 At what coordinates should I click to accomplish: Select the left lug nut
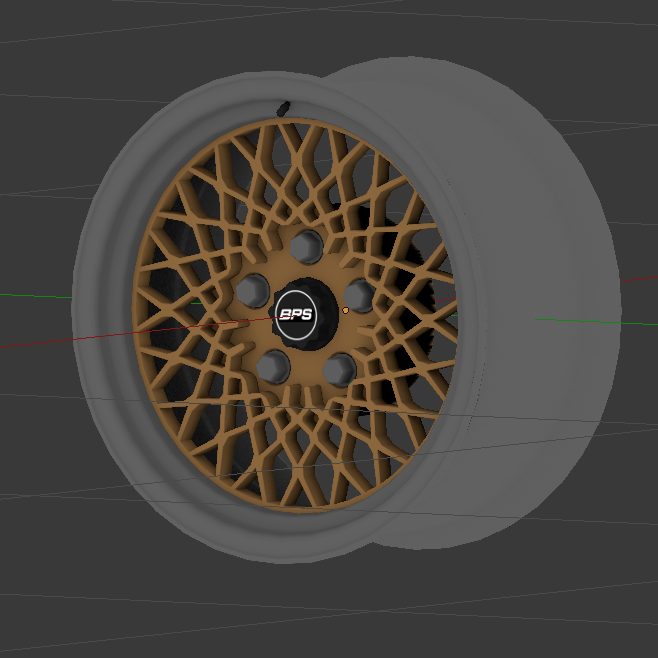pos(253,290)
